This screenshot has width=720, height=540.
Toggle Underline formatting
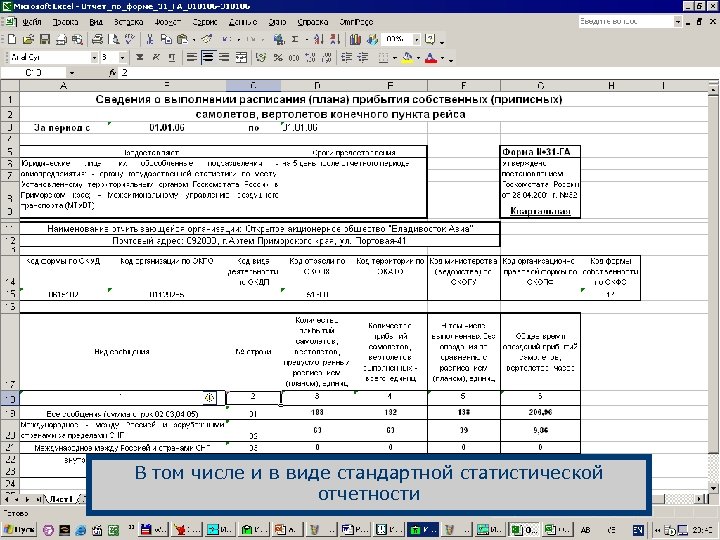click(x=172, y=57)
